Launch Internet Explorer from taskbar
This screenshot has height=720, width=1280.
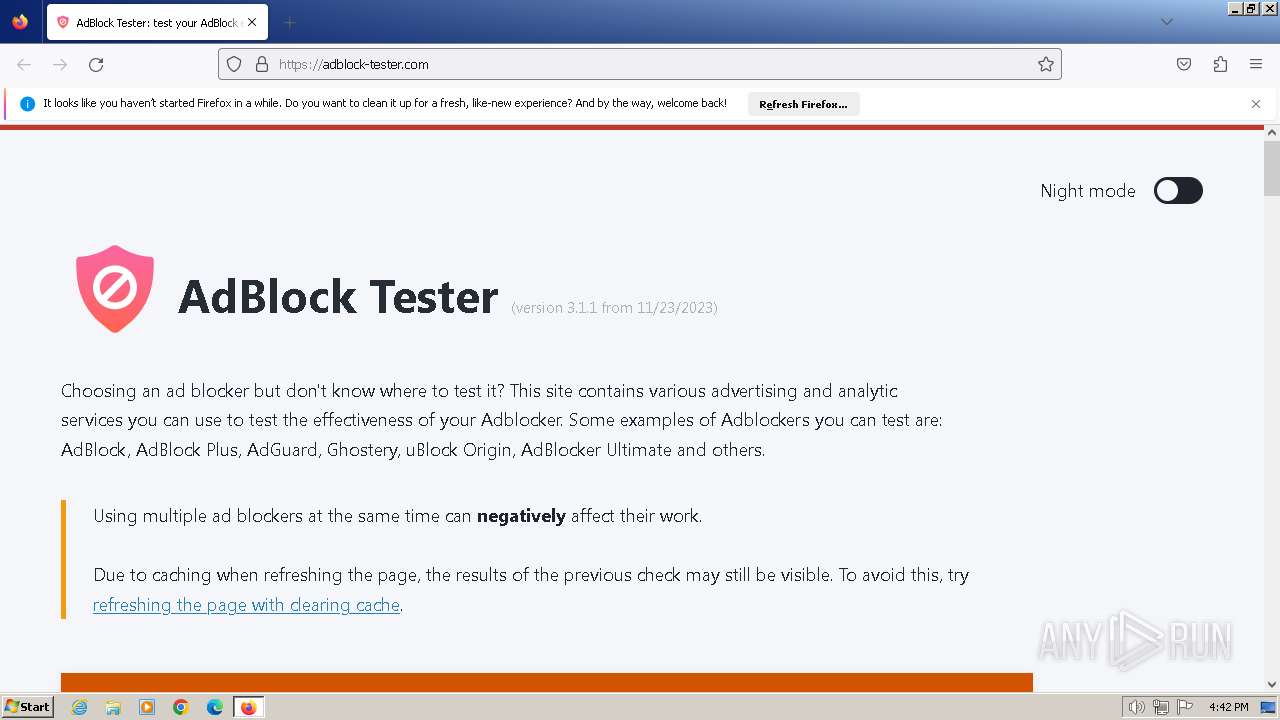[x=79, y=707]
